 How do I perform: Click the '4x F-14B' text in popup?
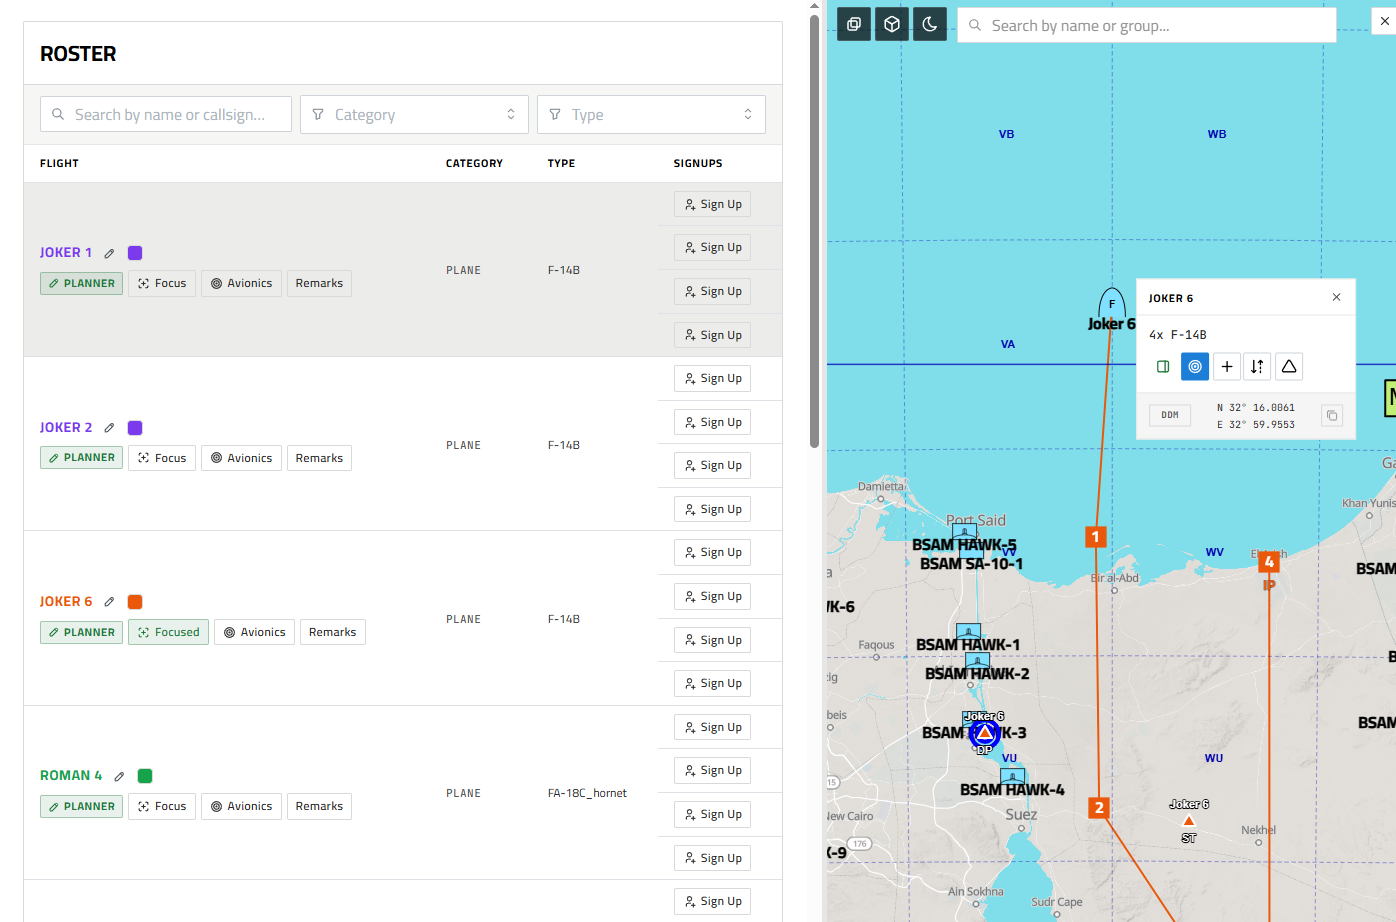pyautogui.click(x=1178, y=335)
